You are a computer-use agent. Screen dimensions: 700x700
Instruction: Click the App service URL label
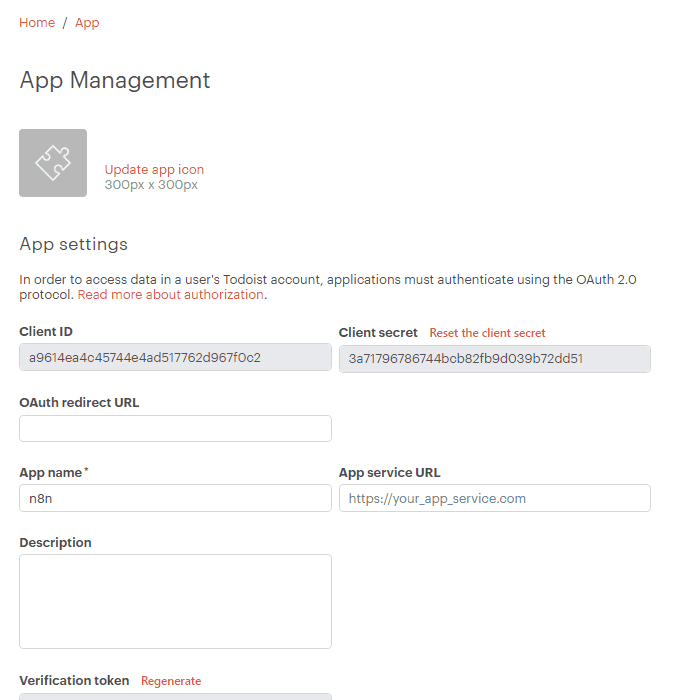coord(389,473)
